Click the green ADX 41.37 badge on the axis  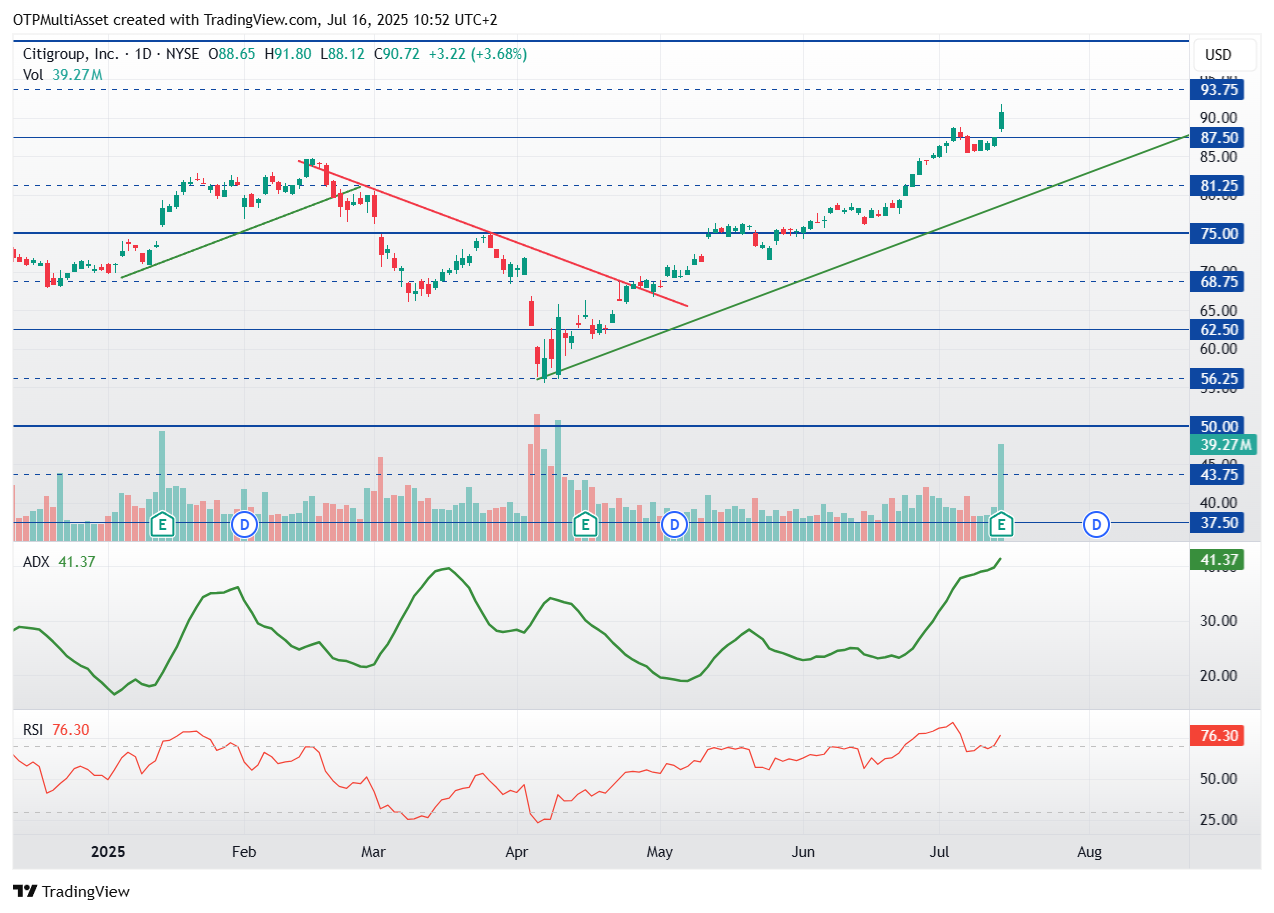point(1218,561)
